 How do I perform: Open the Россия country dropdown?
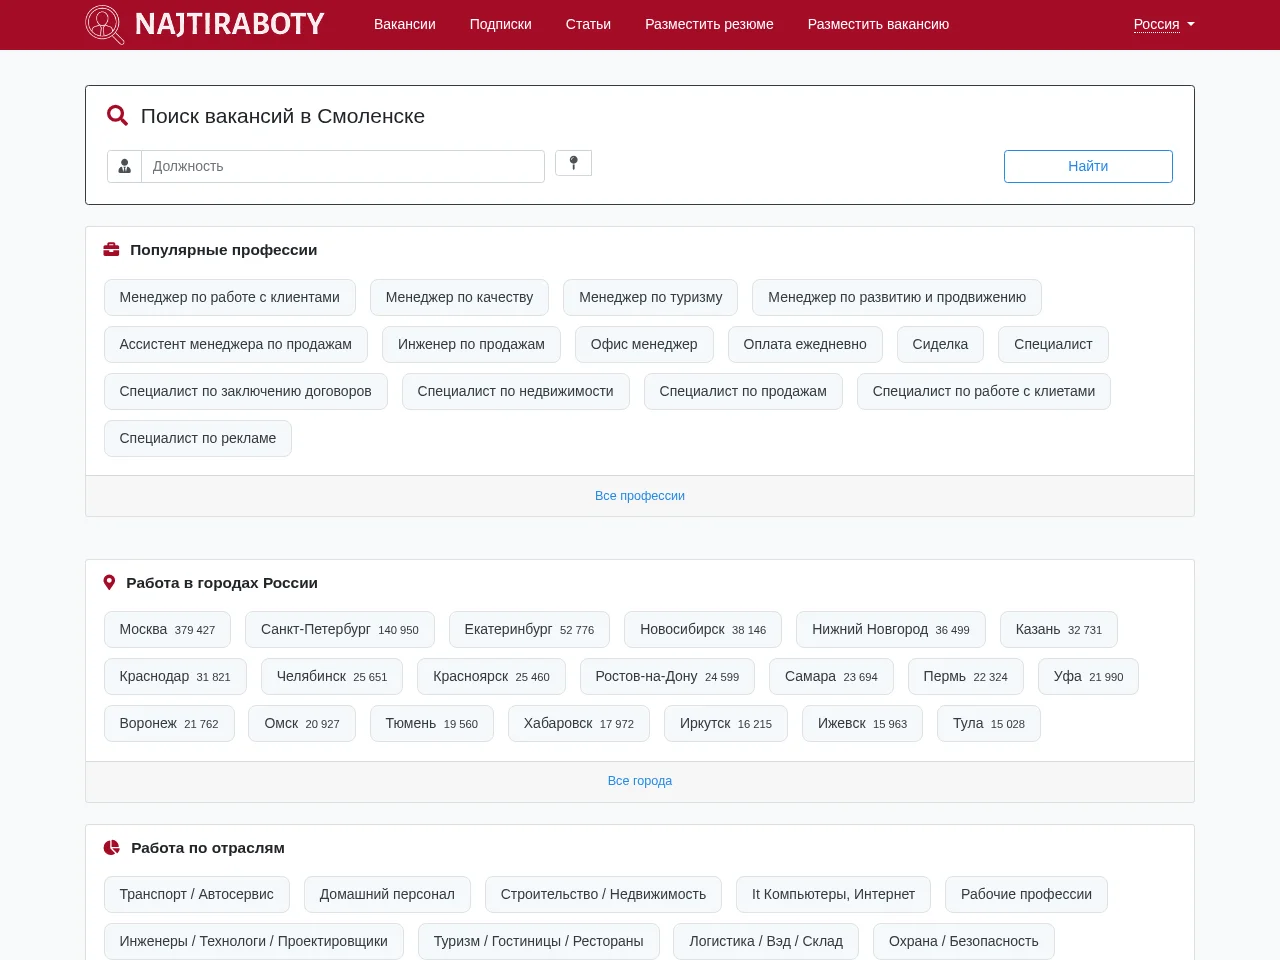pos(1164,24)
